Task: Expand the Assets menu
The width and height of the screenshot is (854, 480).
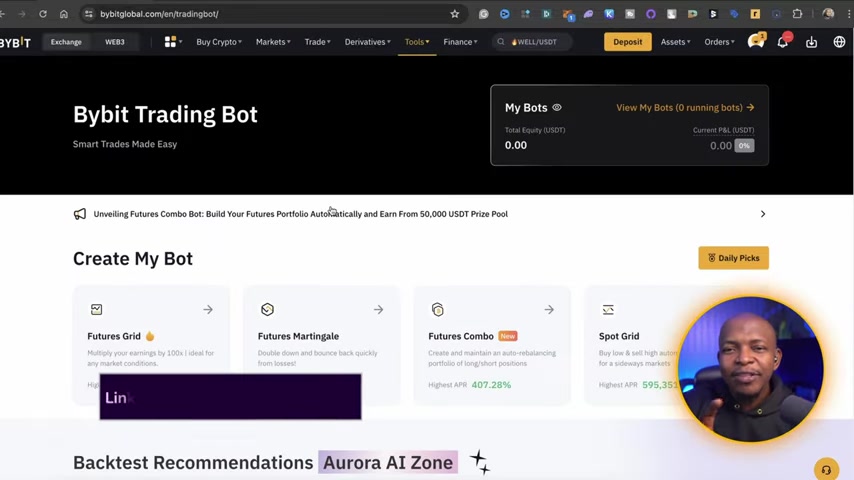Action: coord(675,42)
